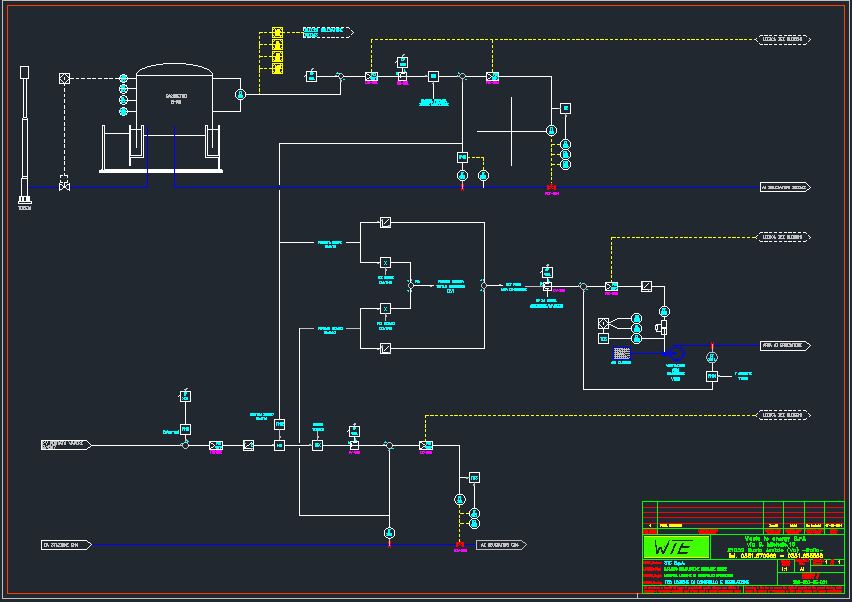Select the top cyan instrument circle left of tank
Image resolution: width=852 pixels, height=602 pixels.
point(124,78)
